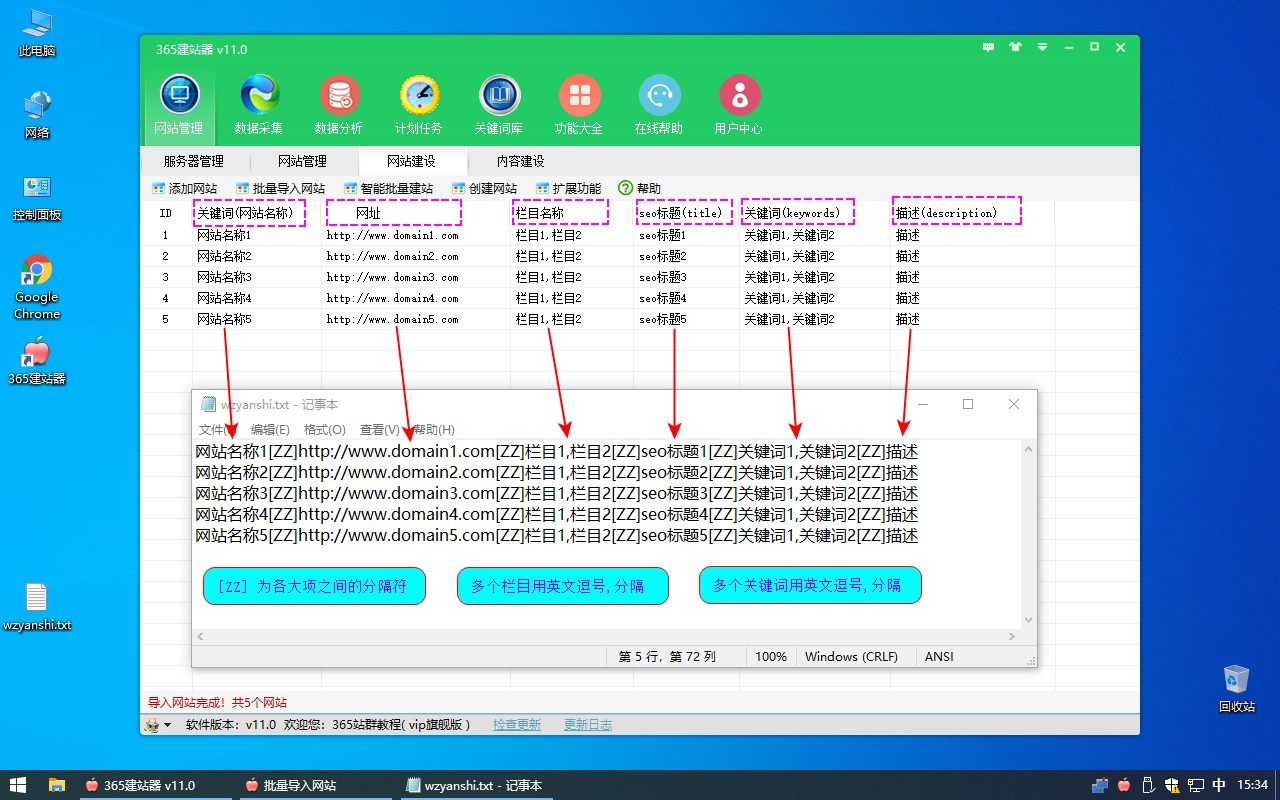Select the Google Chrome desktop icon
1280x800 pixels.
[x=37, y=287]
